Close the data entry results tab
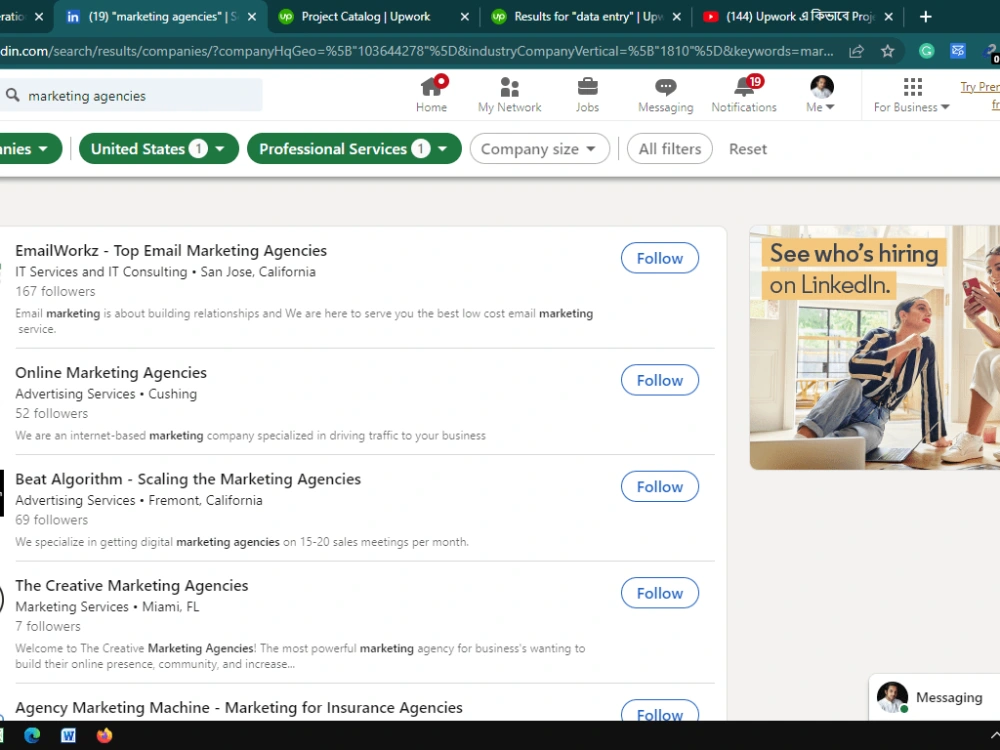 (x=677, y=17)
